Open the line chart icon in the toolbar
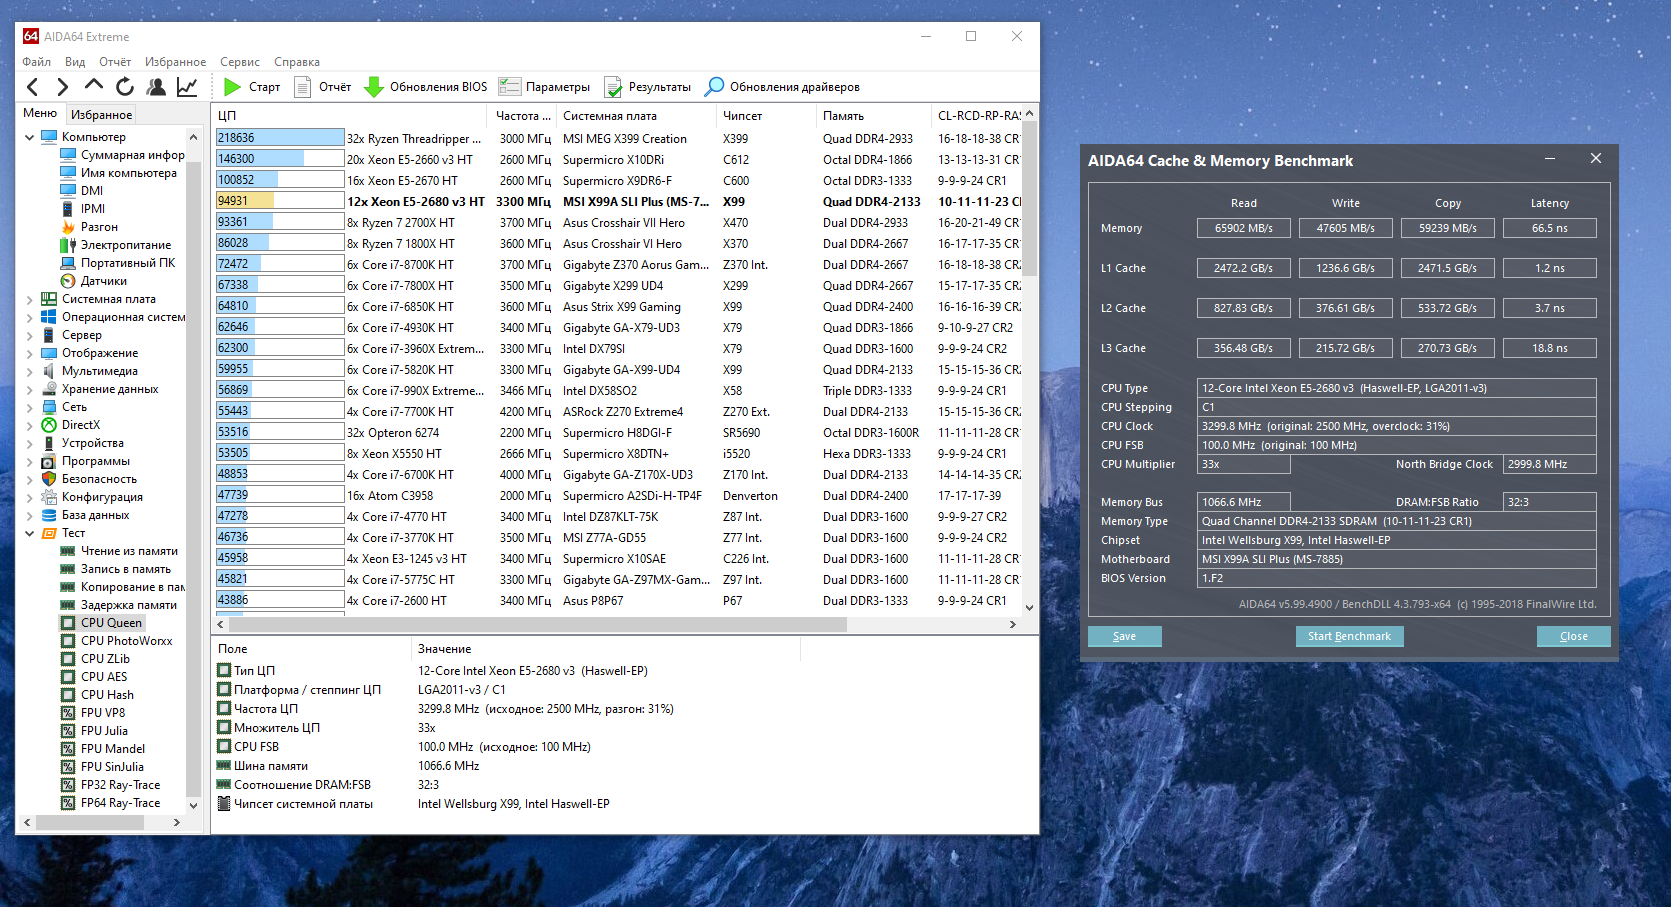This screenshot has width=1671, height=907. [187, 87]
